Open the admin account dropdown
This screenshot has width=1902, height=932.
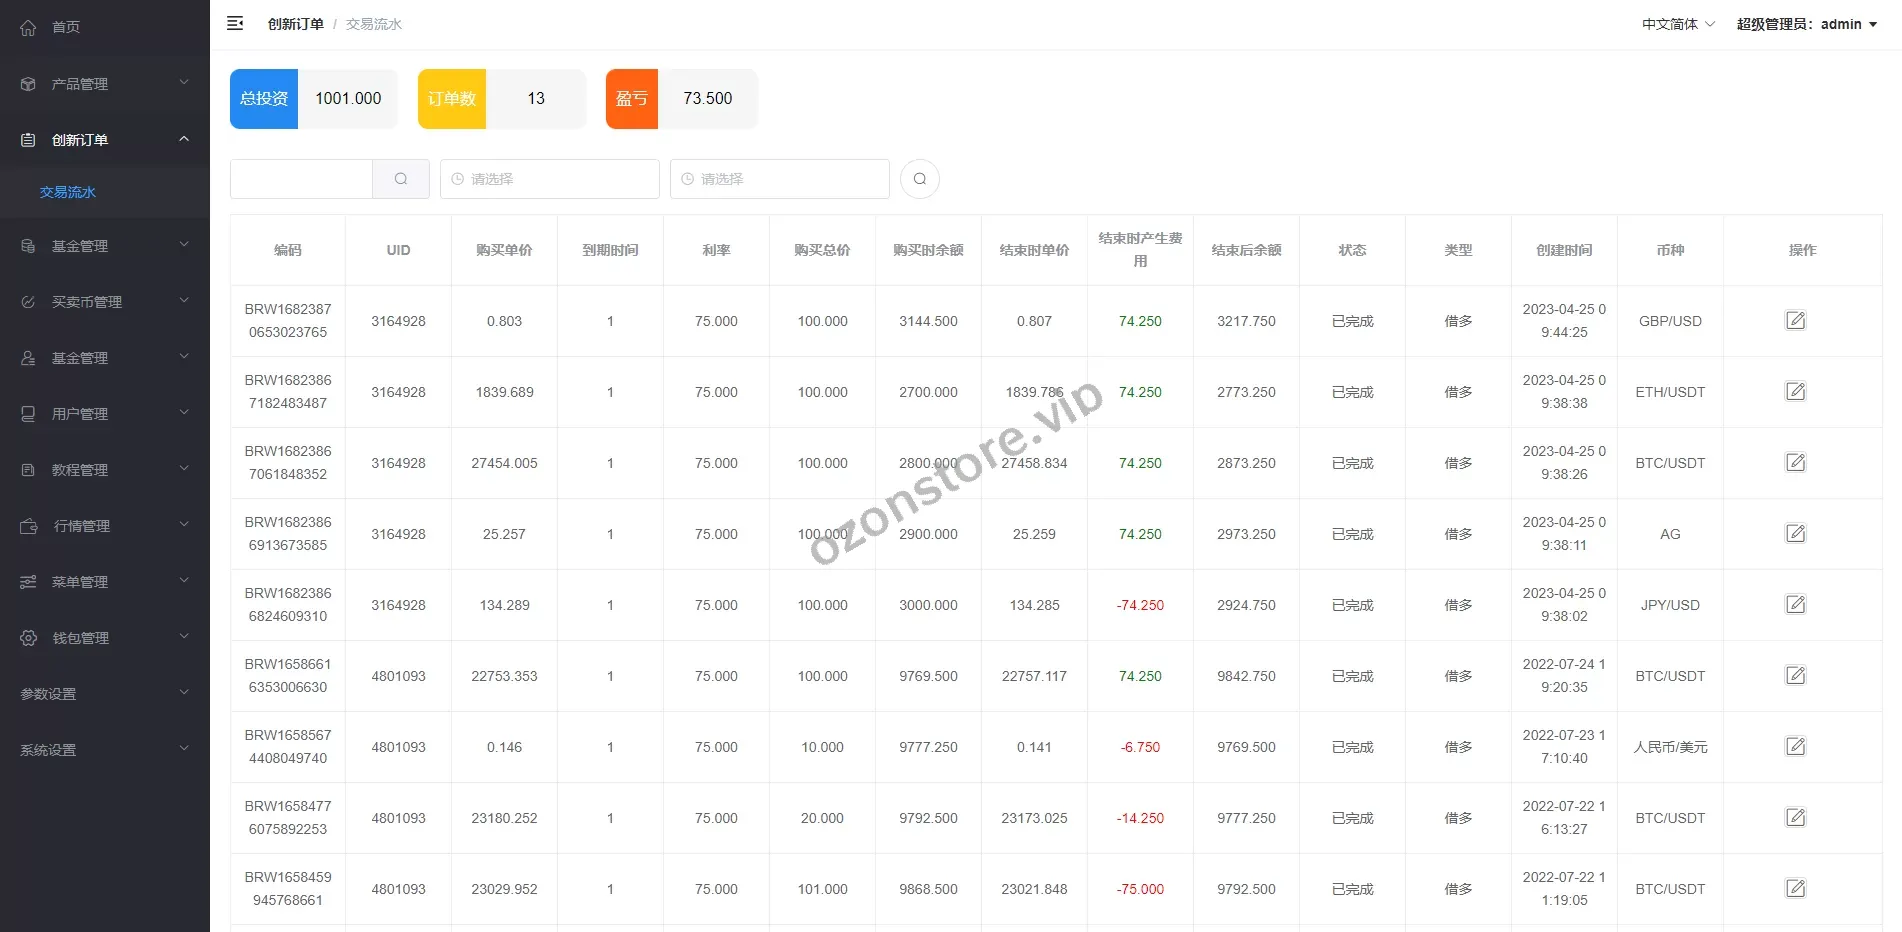click(x=1806, y=24)
